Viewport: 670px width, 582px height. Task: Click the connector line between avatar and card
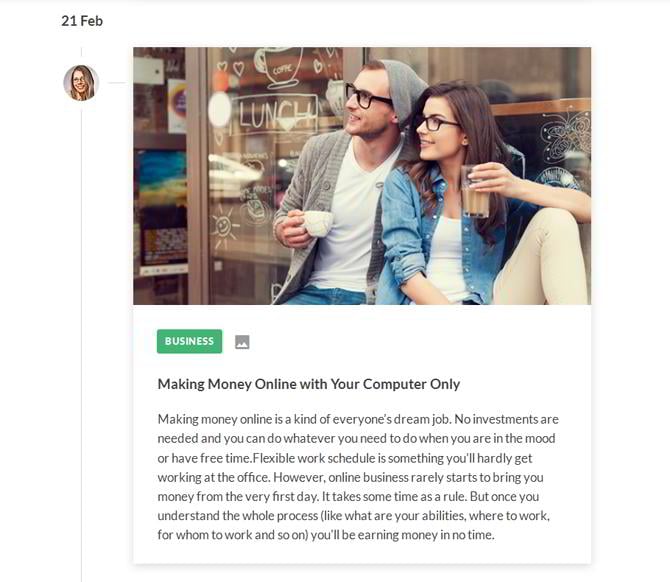point(116,83)
